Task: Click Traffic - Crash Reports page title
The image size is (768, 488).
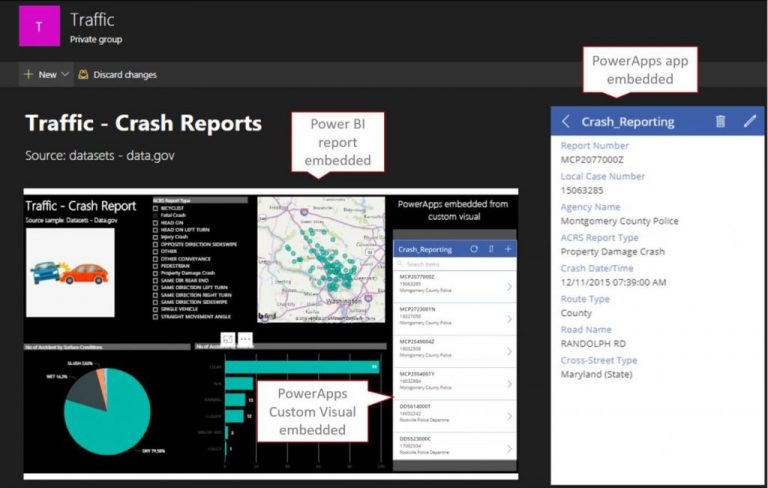Action: point(144,123)
